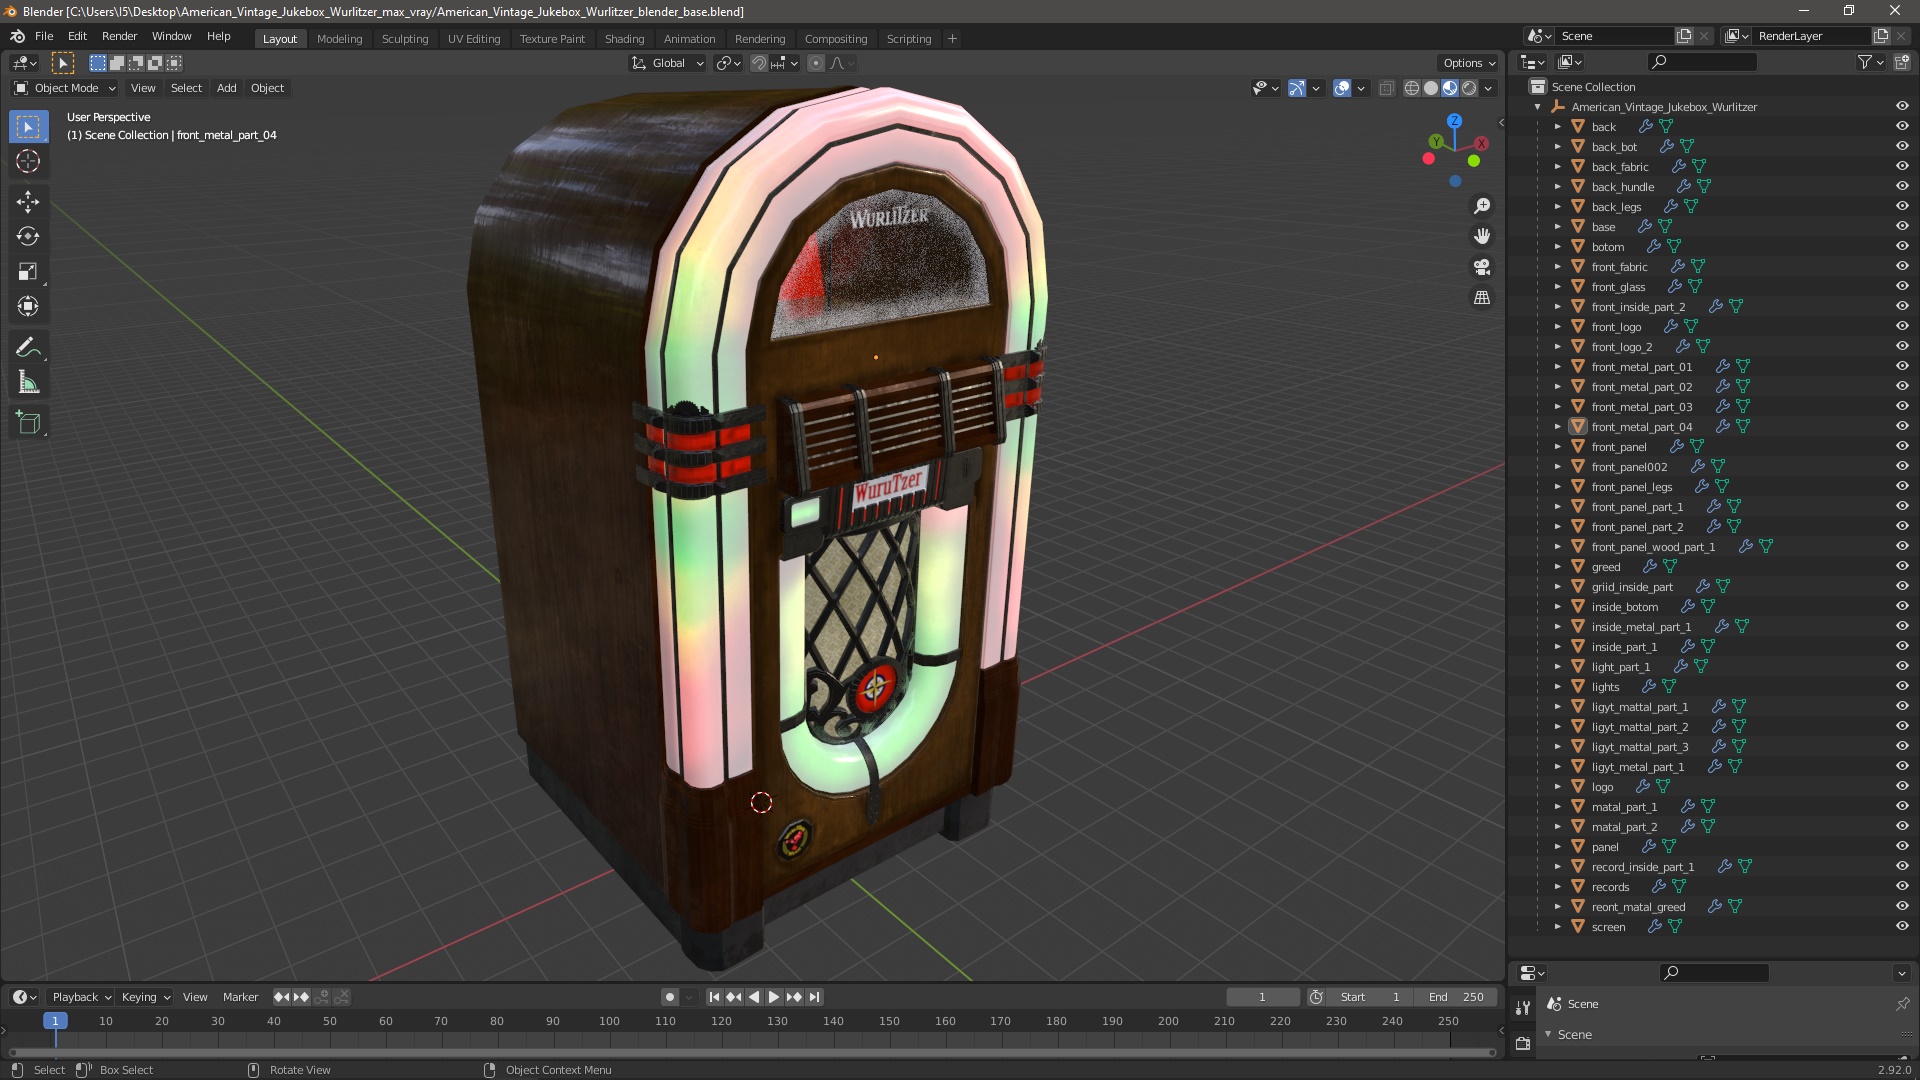Select the Move tool
Image resolution: width=1920 pixels, height=1080 pixels.
[28, 202]
